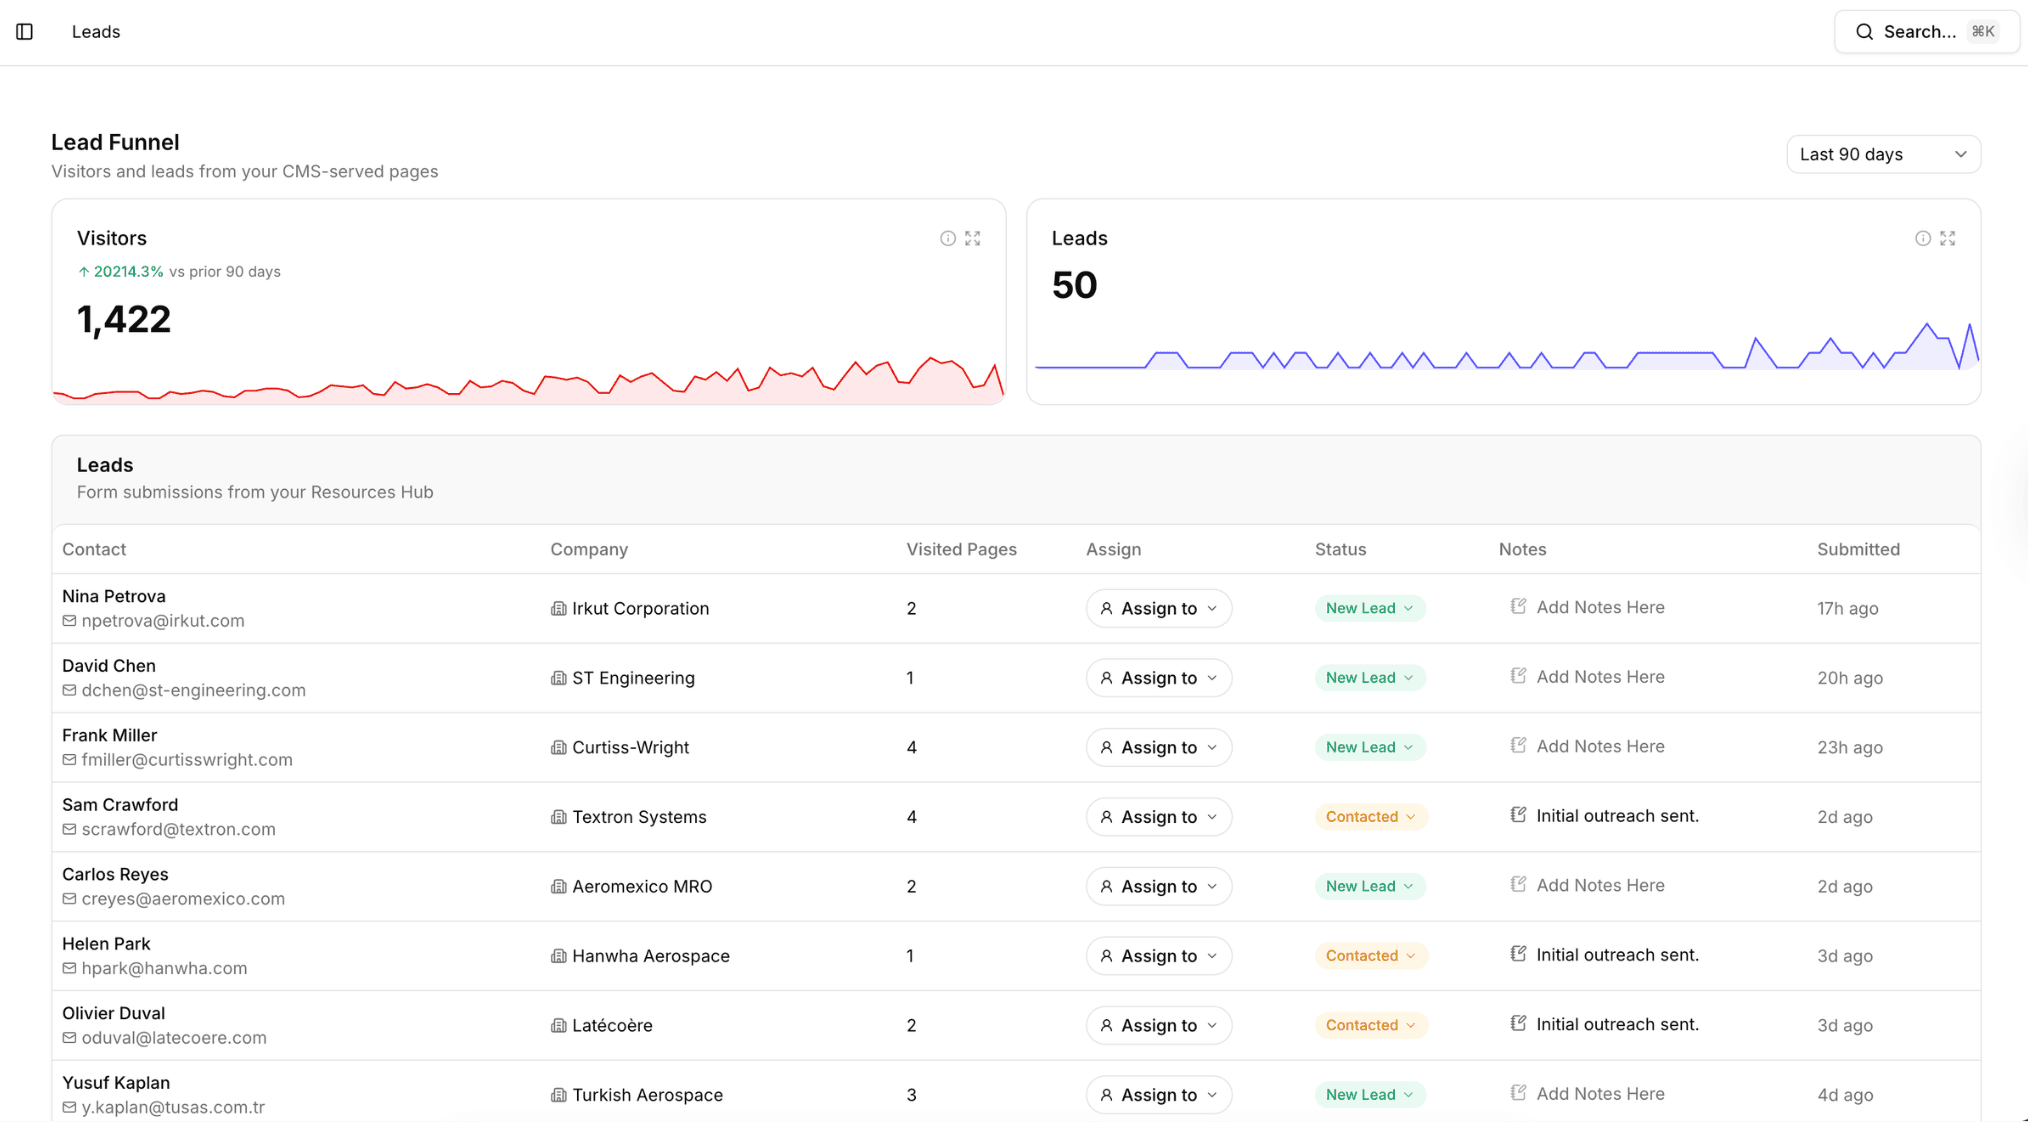Click the building icon beside Hanwha Aerospace
Screen dimensions: 2028x1122
pyautogui.click(x=558, y=956)
